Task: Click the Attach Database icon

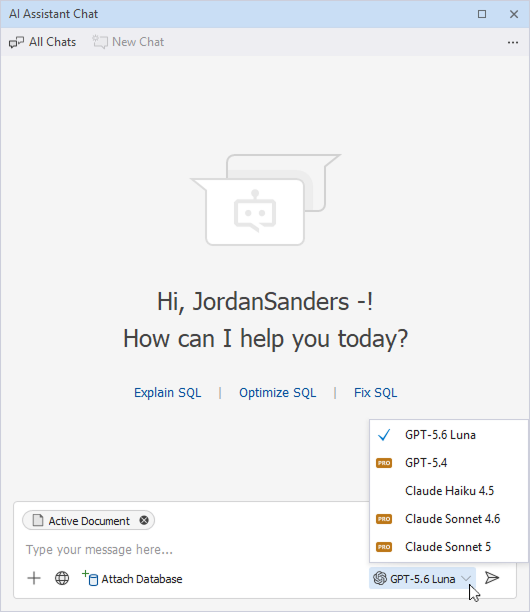Action: point(90,578)
